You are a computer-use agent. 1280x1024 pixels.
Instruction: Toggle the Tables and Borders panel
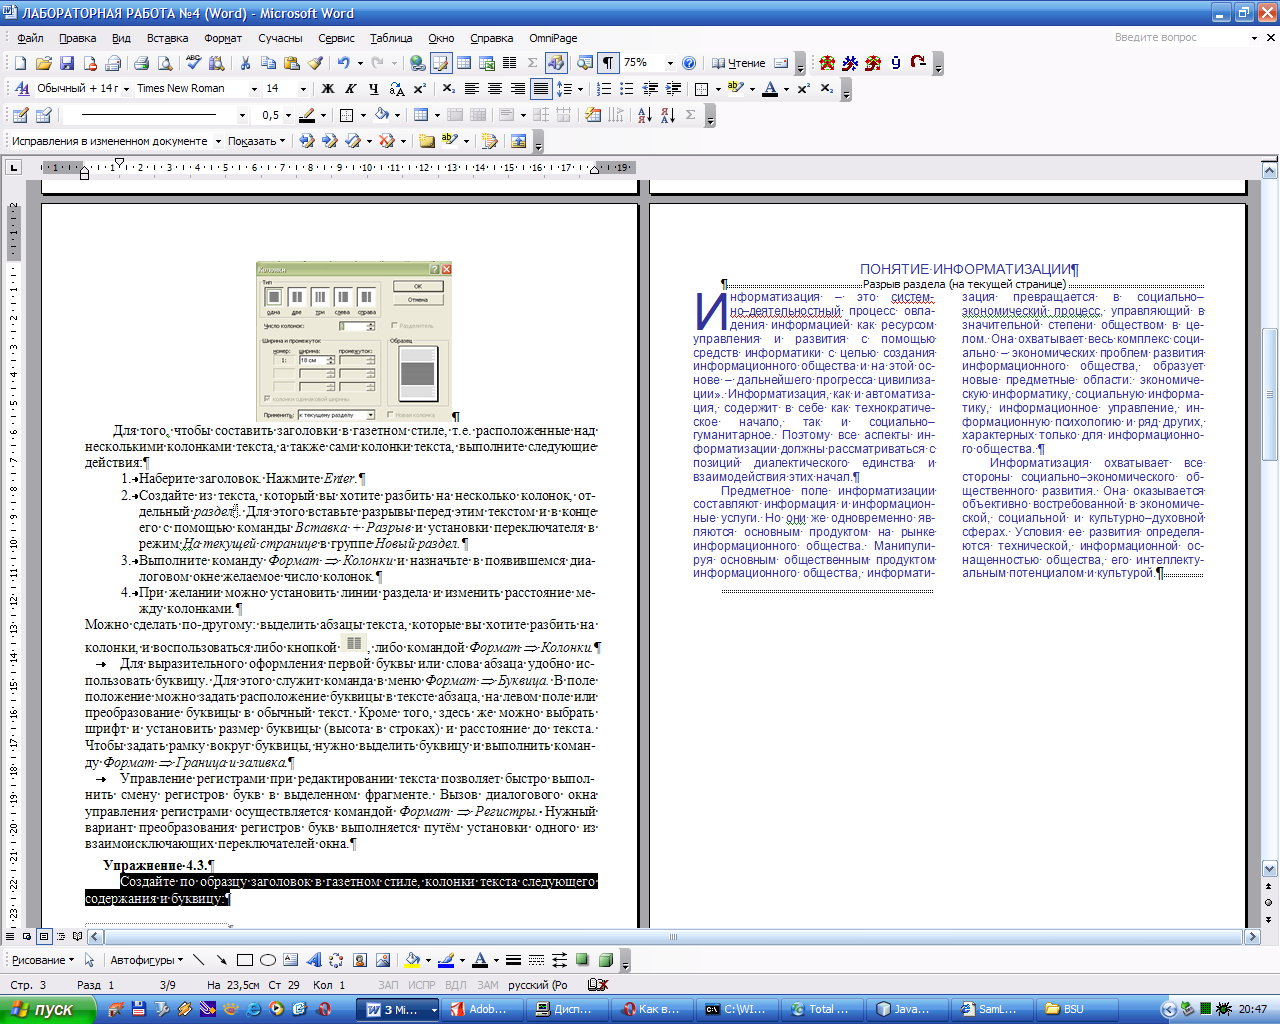coord(440,63)
